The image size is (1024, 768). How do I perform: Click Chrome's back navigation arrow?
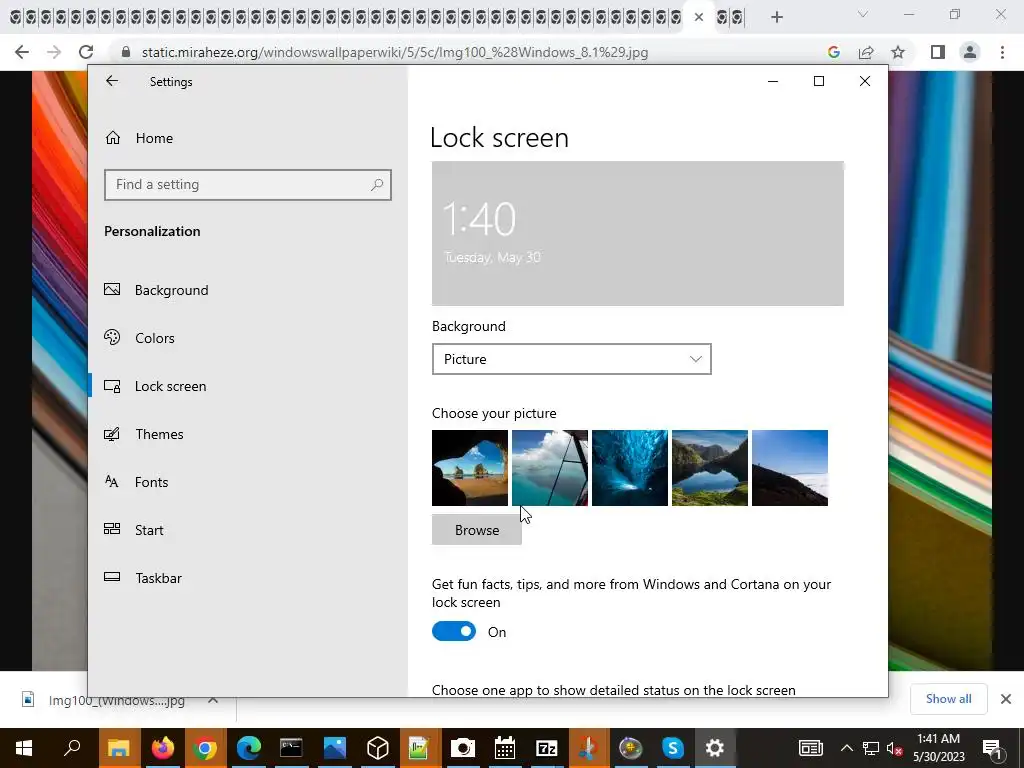coord(22,52)
